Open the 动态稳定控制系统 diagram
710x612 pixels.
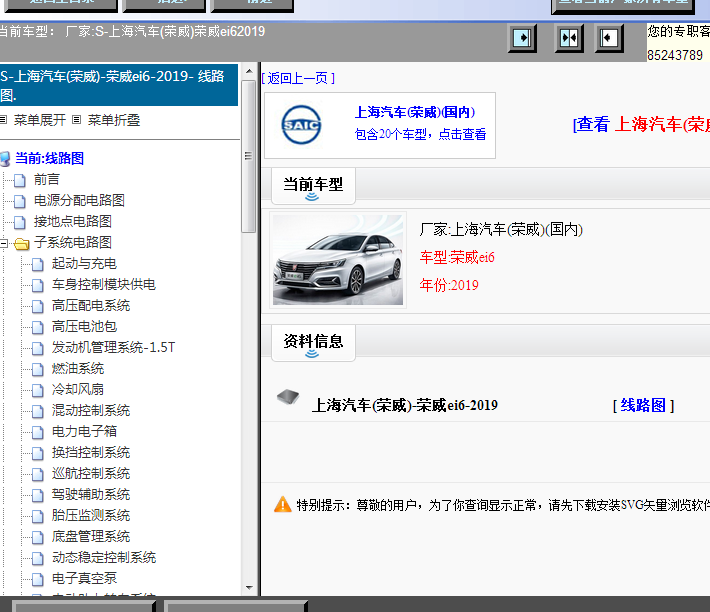click(104, 557)
